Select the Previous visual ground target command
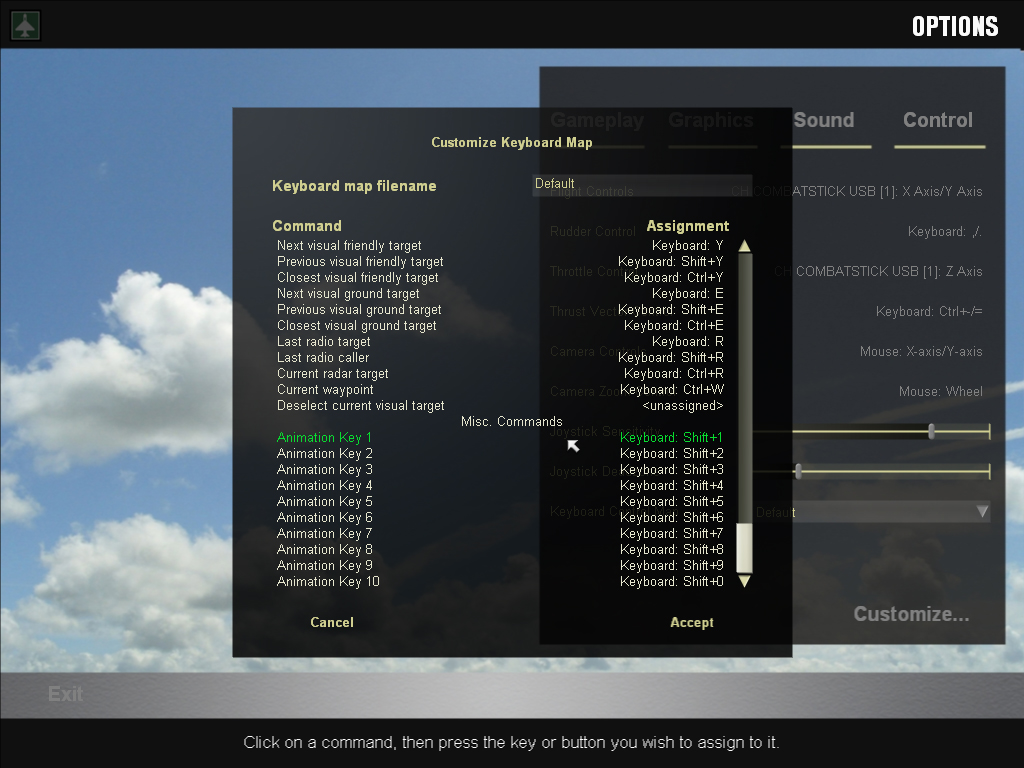This screenshot has width=1024, height=768. tap(359, 310)
